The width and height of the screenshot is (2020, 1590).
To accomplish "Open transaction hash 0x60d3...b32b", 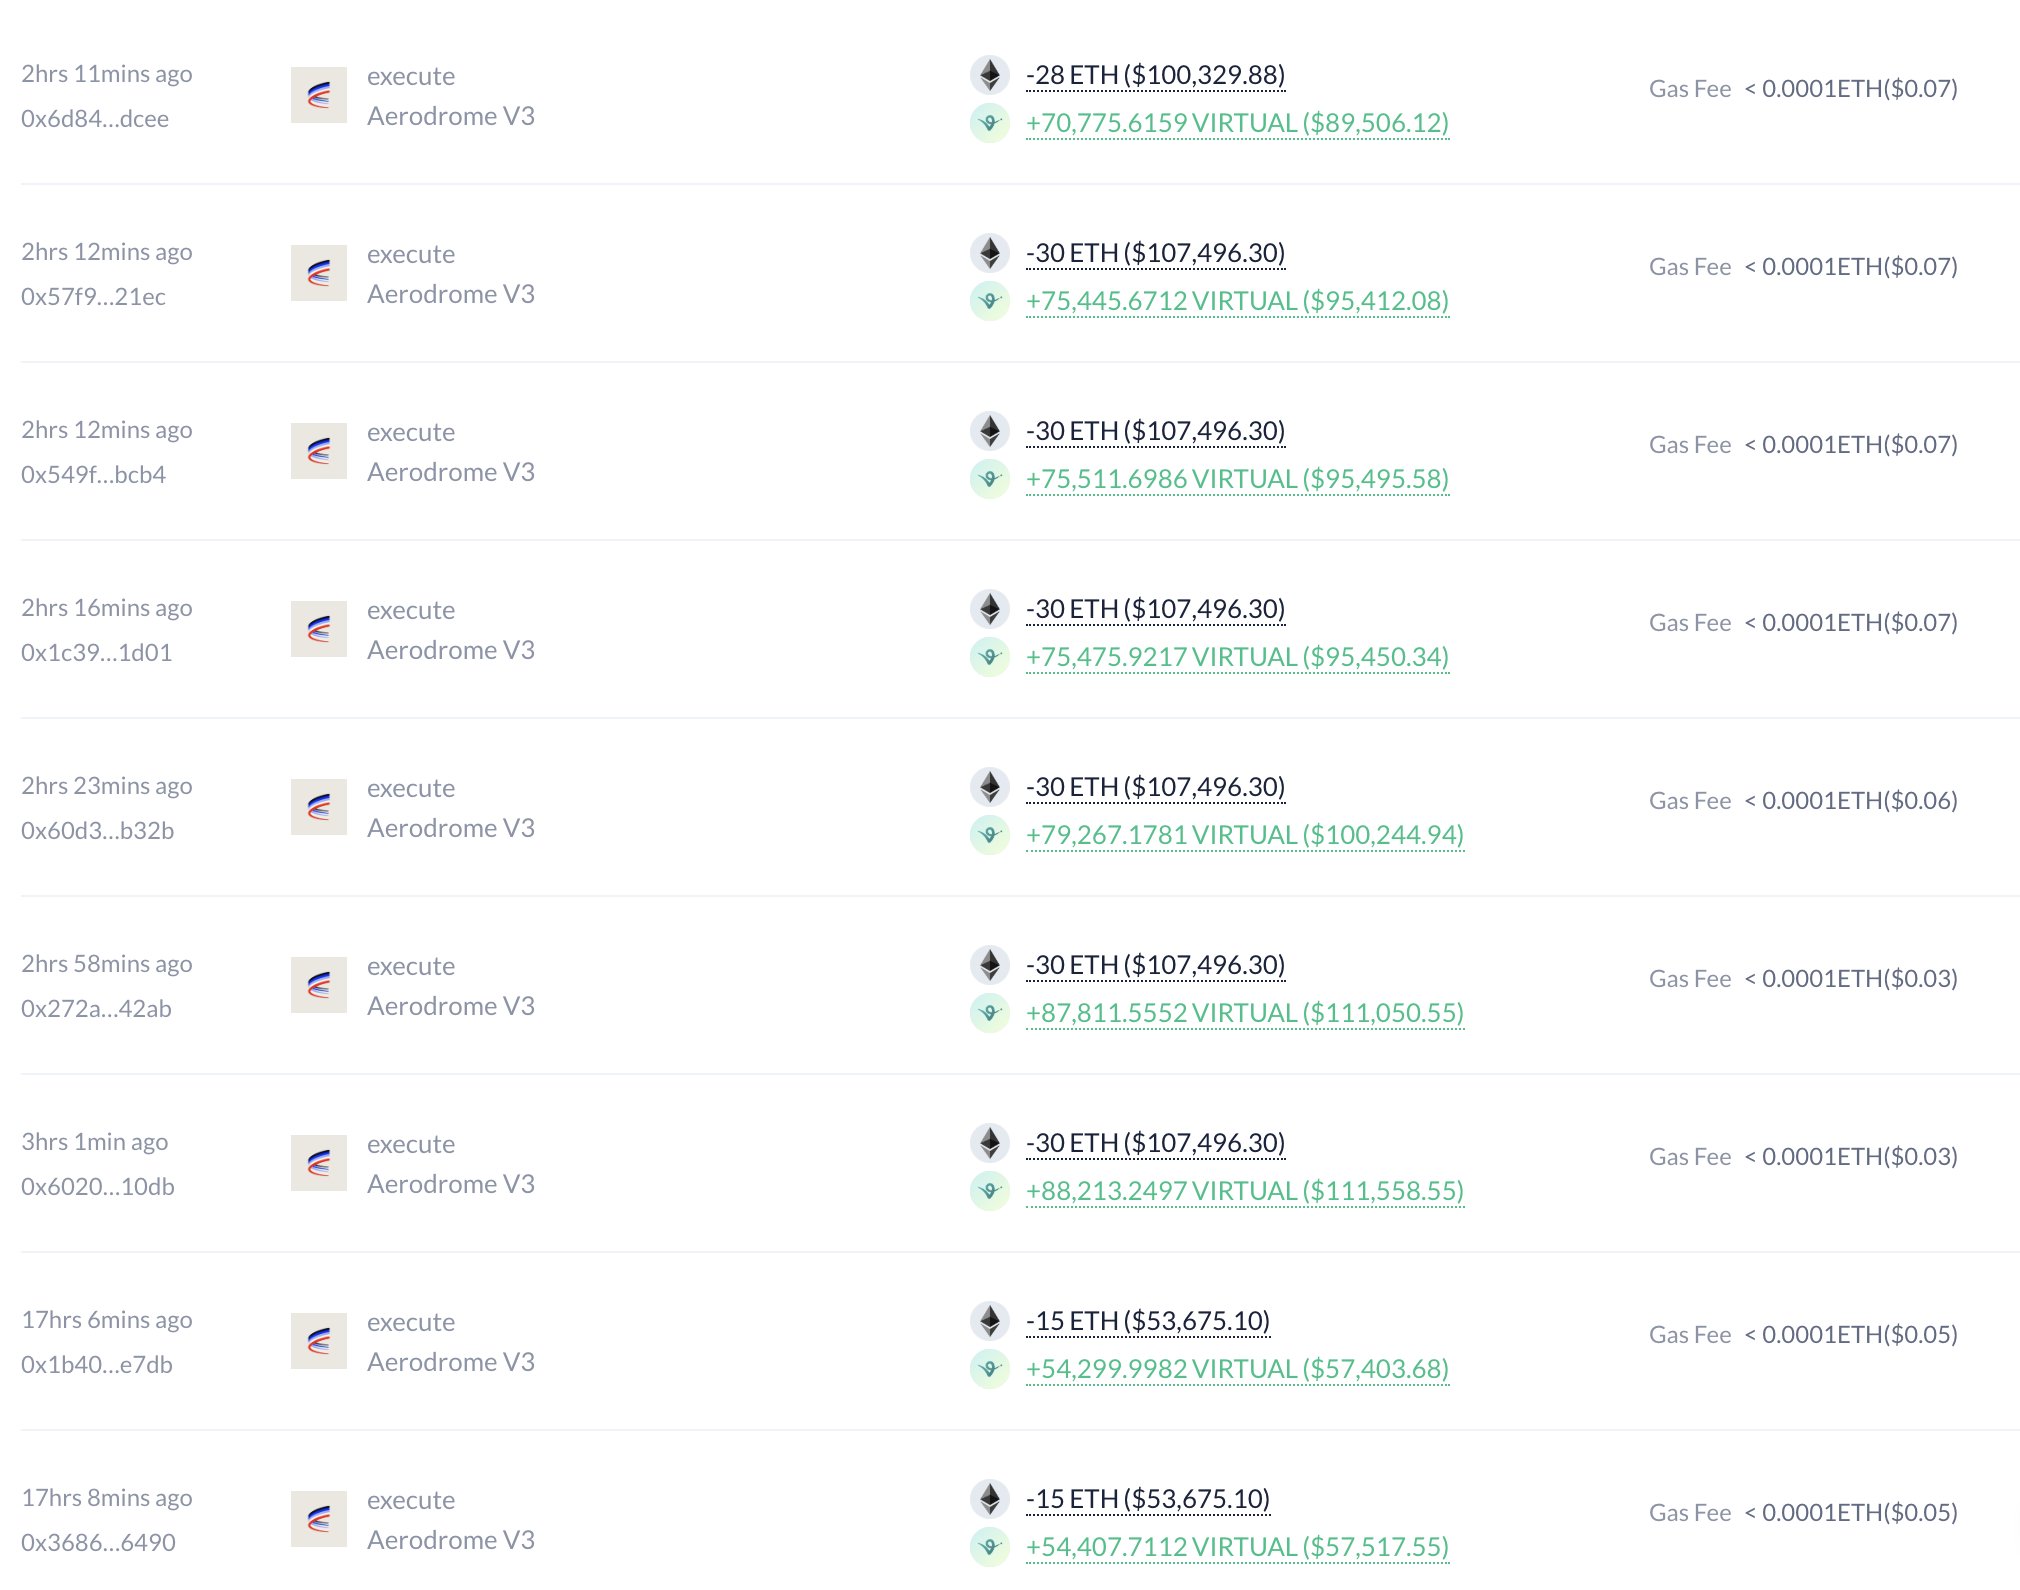I will tap(97, 831).
